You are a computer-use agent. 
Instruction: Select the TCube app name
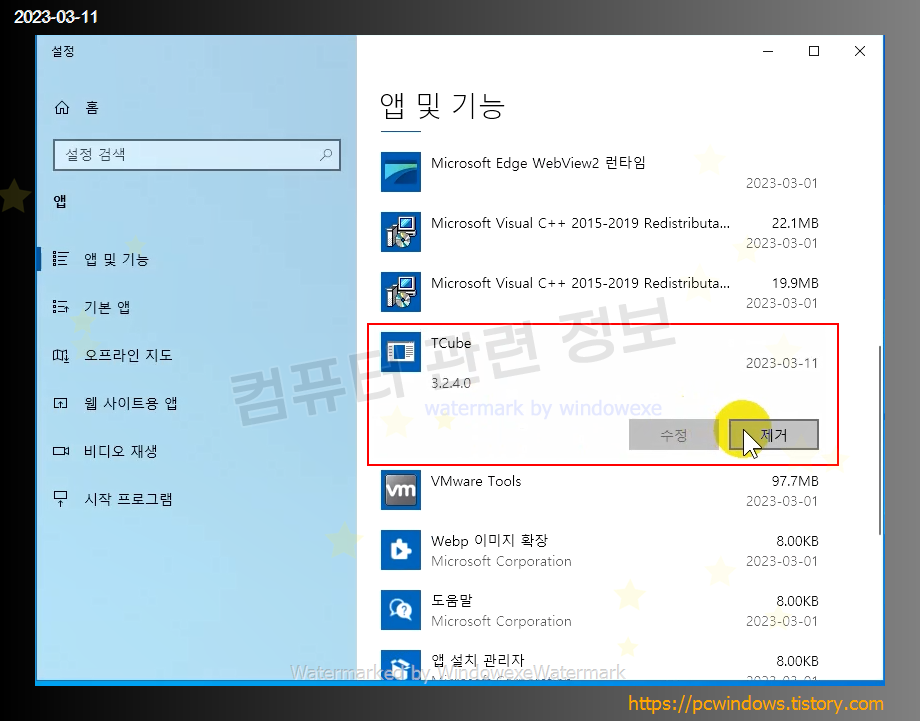click(451, 343)
